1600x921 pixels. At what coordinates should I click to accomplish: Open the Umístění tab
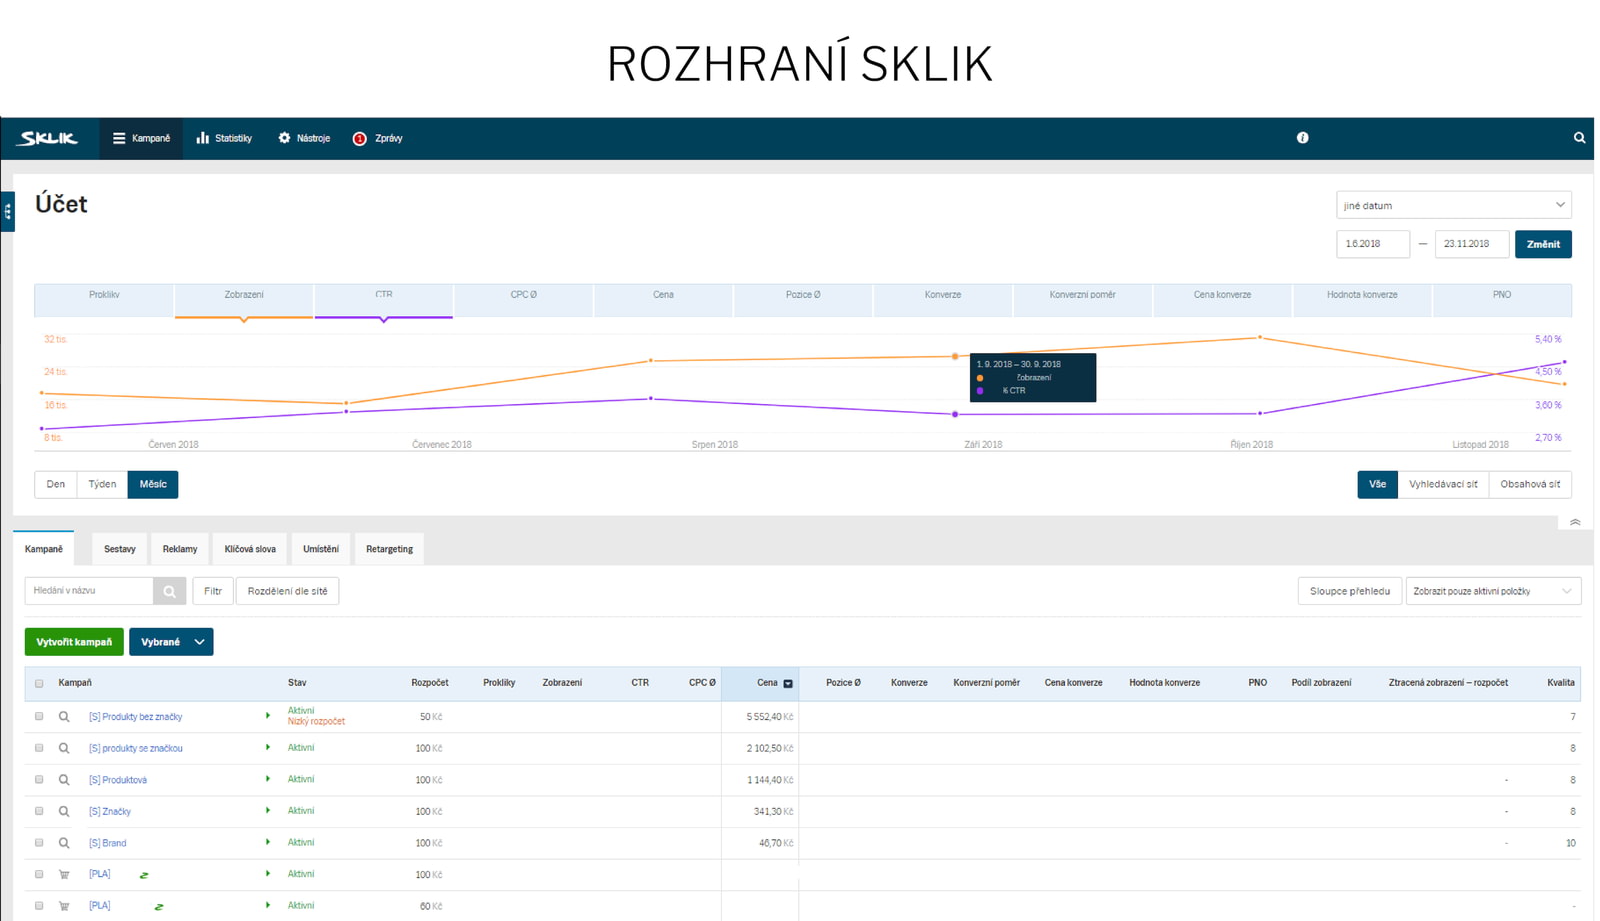click(x=321, y=549)
